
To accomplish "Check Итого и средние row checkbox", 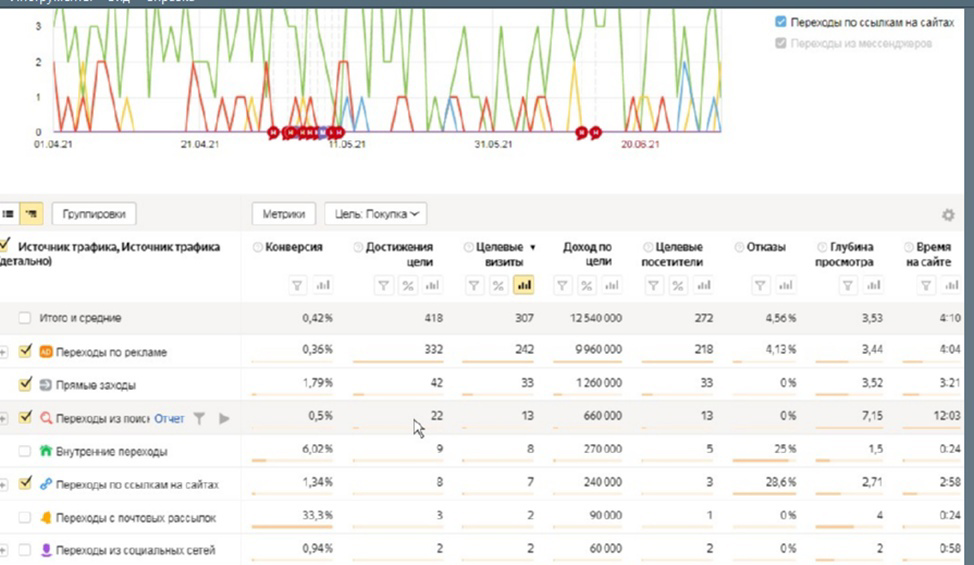I will coord(25,318).
